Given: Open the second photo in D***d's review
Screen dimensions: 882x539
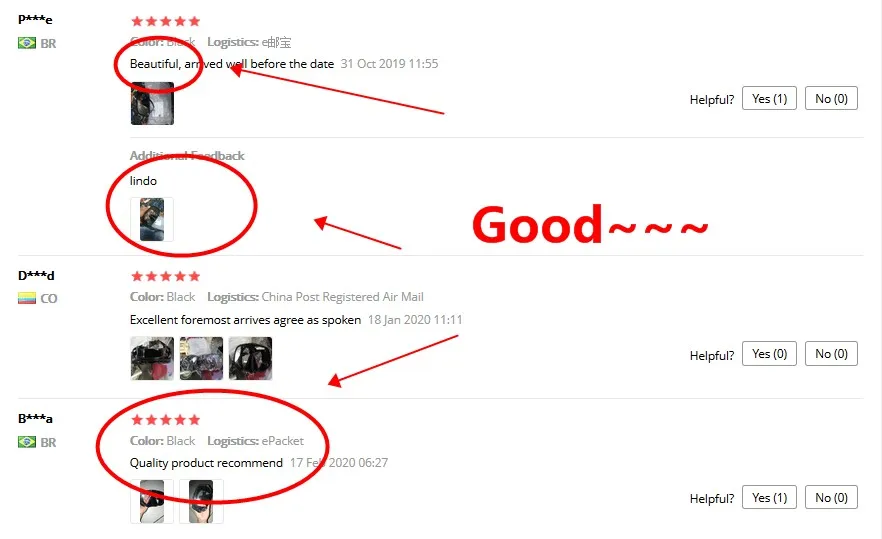Looking at the screenshot, I should click(x=201, y=358).
